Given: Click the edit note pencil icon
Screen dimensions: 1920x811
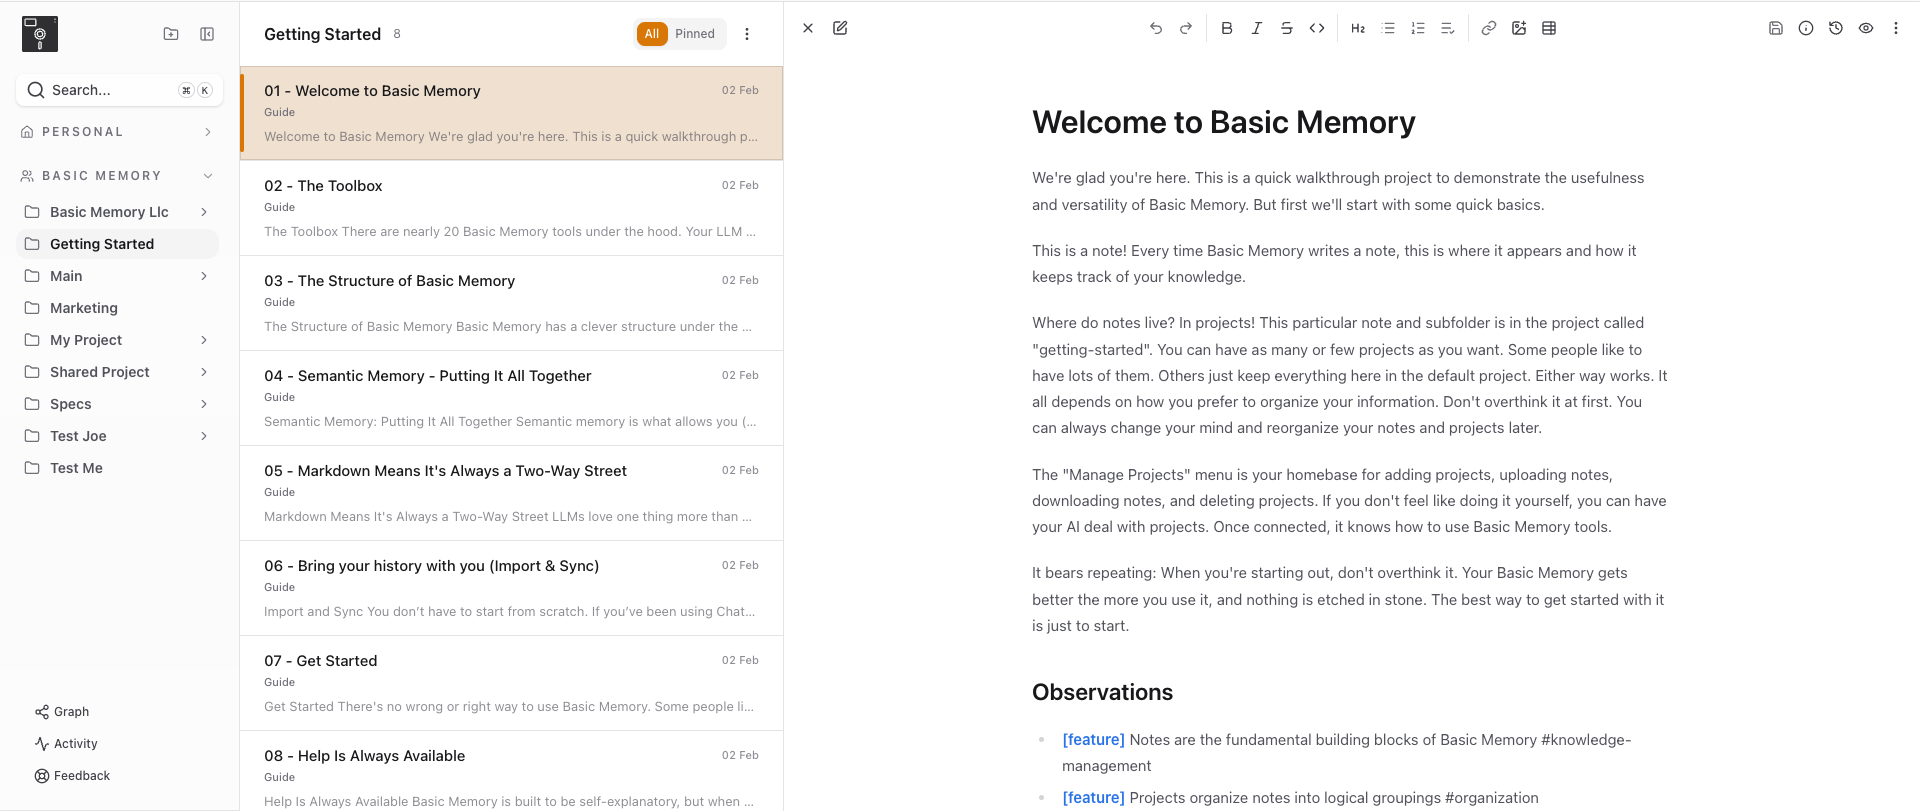Looking at the screenshot, I should click(x=840, y=28).
